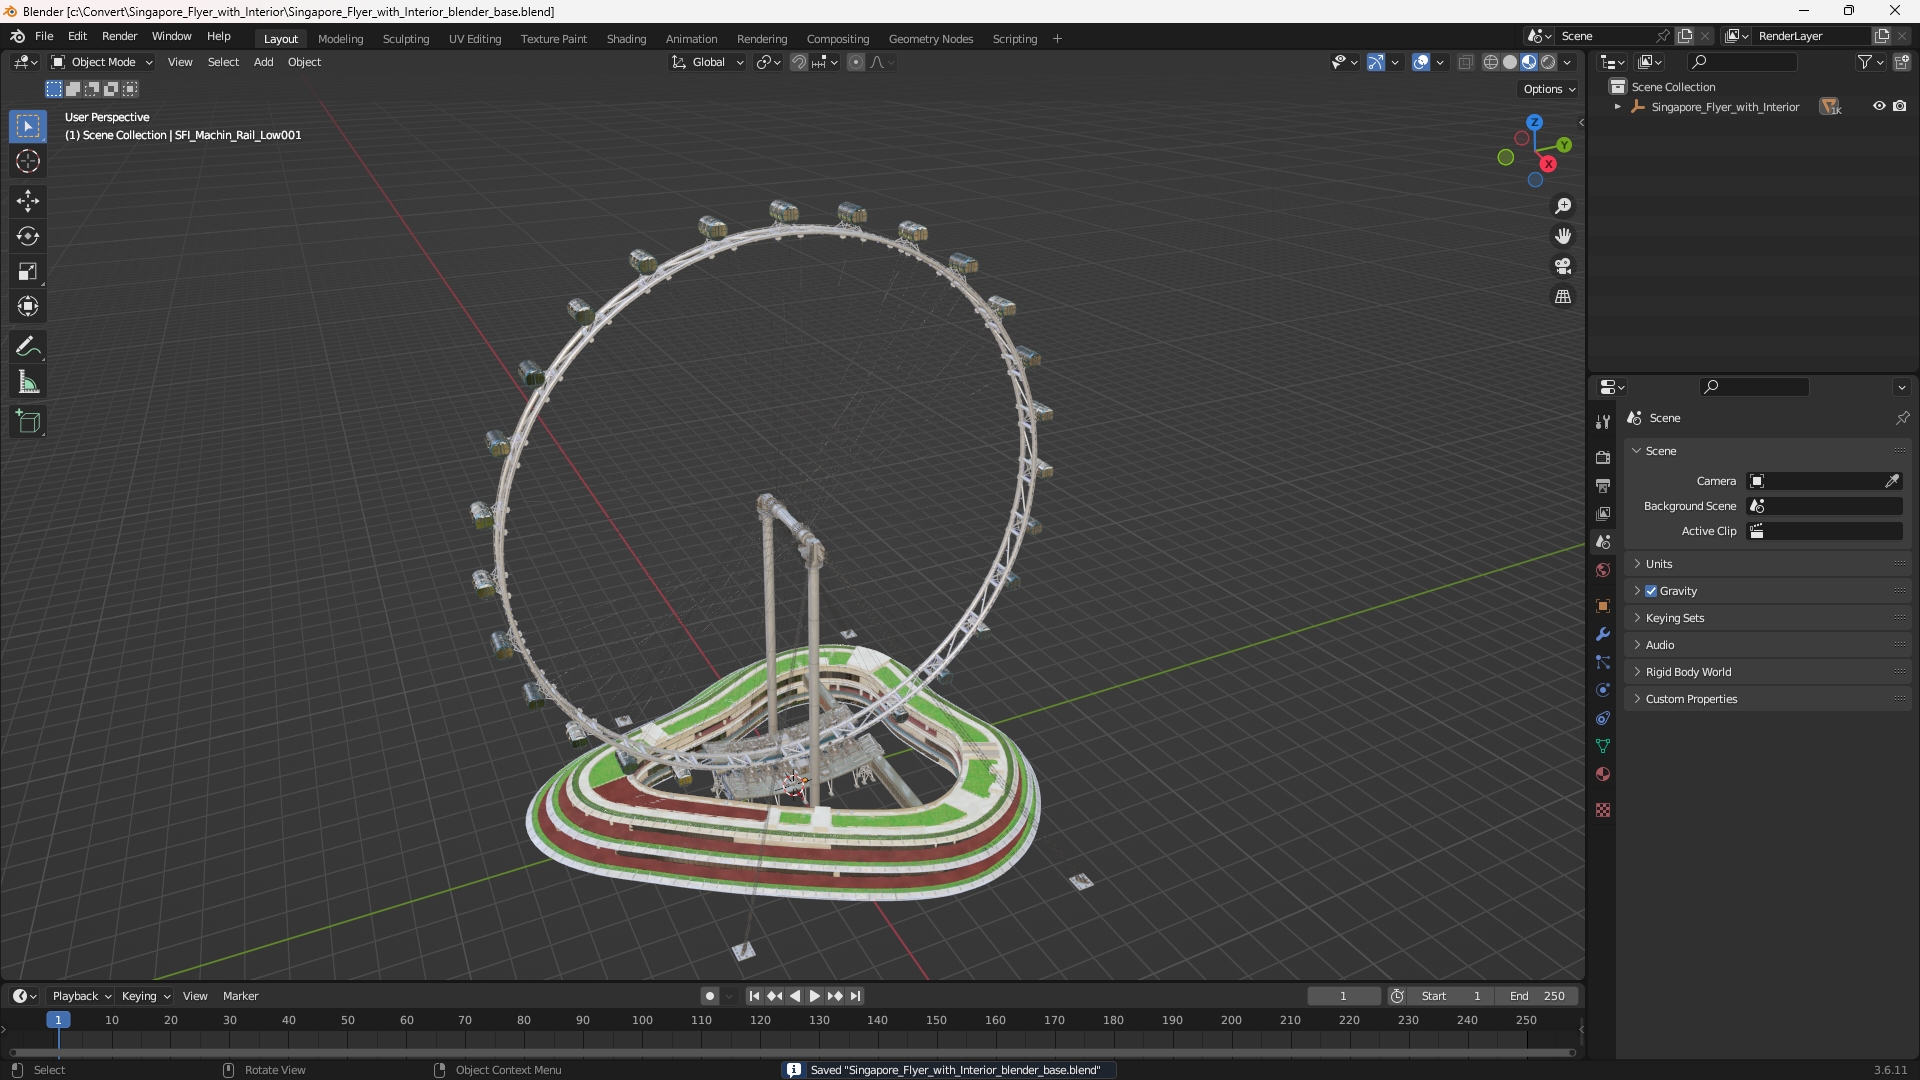Open the Tool properties tab

(1603, 422)
